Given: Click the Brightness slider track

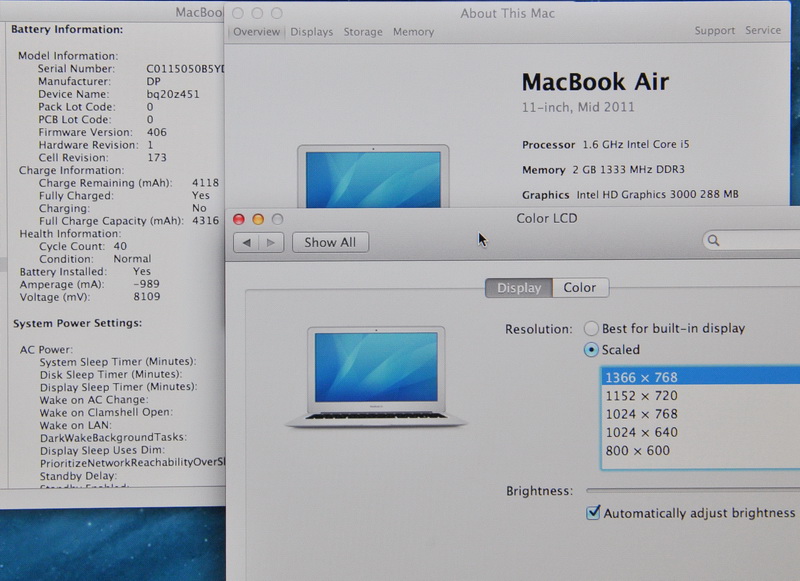Looking at the screenshot, I should tap(693, 490).
